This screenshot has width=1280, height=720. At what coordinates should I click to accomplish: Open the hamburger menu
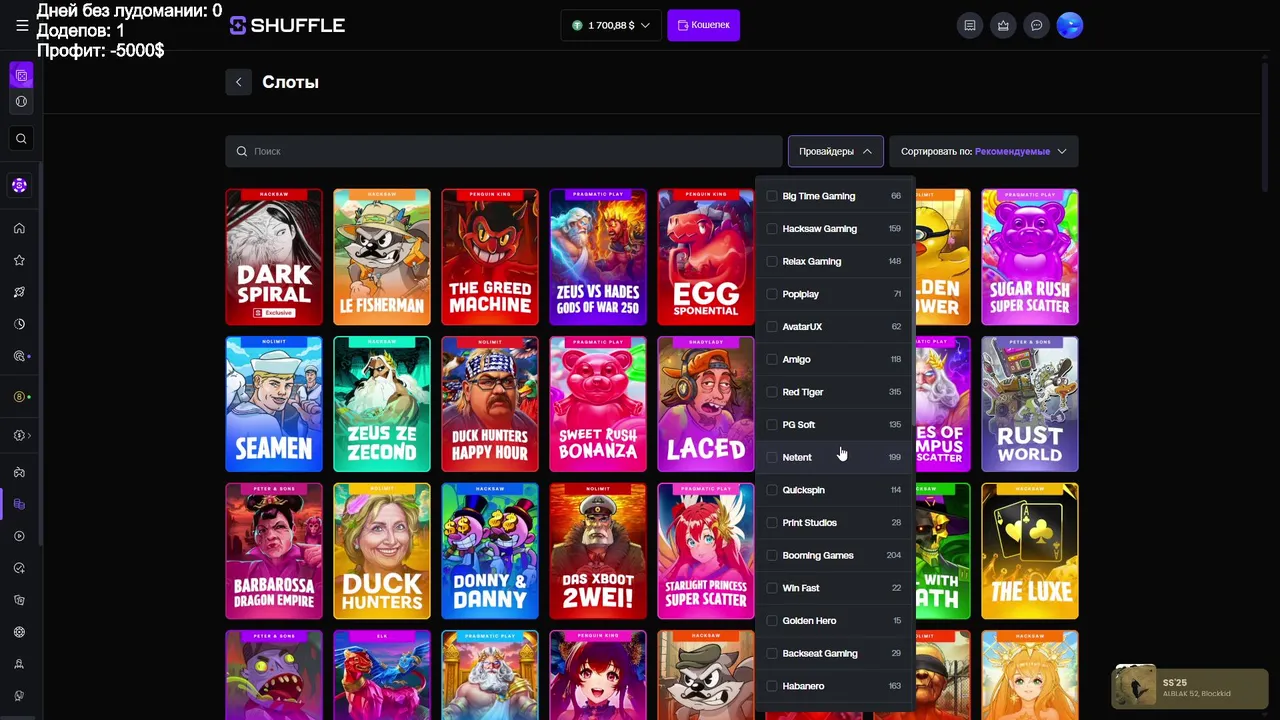(22, 25)
